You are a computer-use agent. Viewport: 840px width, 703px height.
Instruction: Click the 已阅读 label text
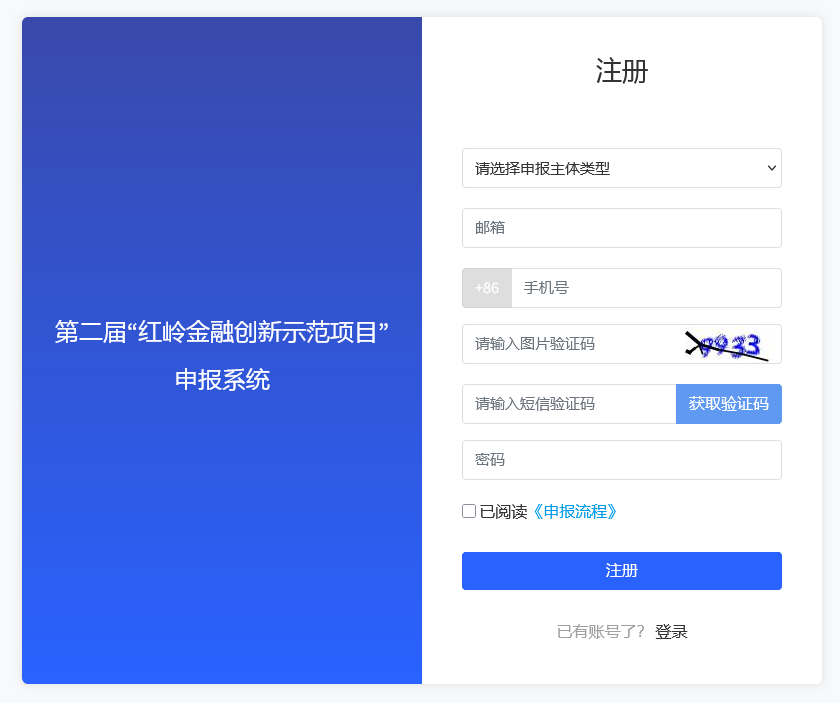(503, 512)
